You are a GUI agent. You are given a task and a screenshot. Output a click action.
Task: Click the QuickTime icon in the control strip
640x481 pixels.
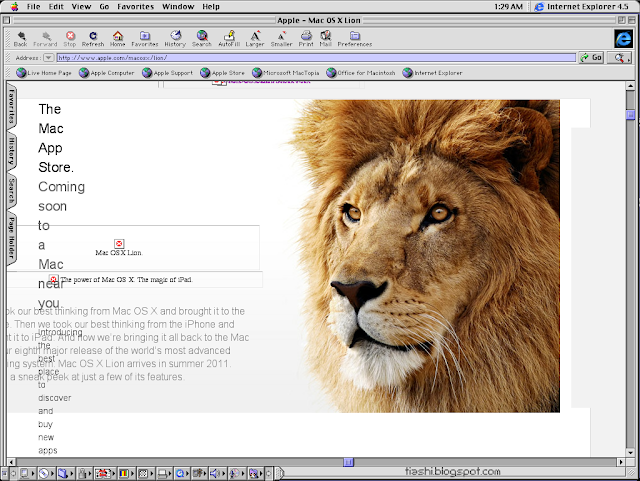[180, 473]
